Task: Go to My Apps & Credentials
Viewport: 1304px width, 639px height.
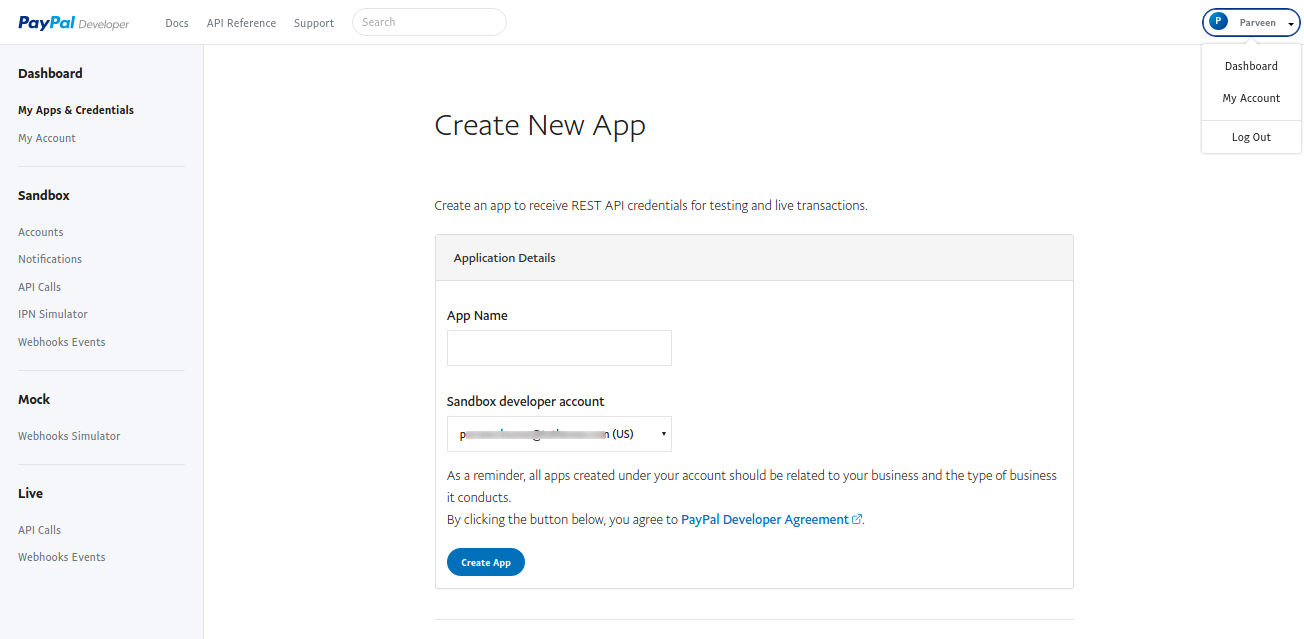Action: click(76, 110)
